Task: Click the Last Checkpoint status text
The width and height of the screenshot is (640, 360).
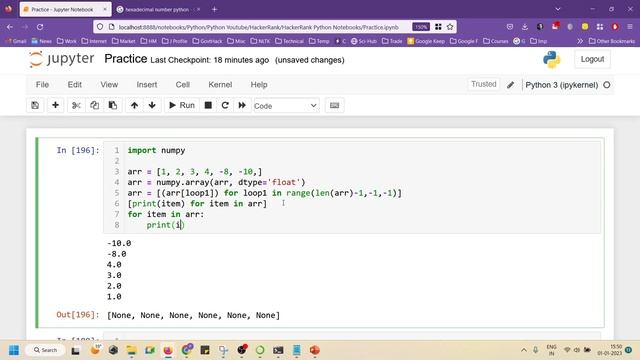Action: click(x=209, y=60)
